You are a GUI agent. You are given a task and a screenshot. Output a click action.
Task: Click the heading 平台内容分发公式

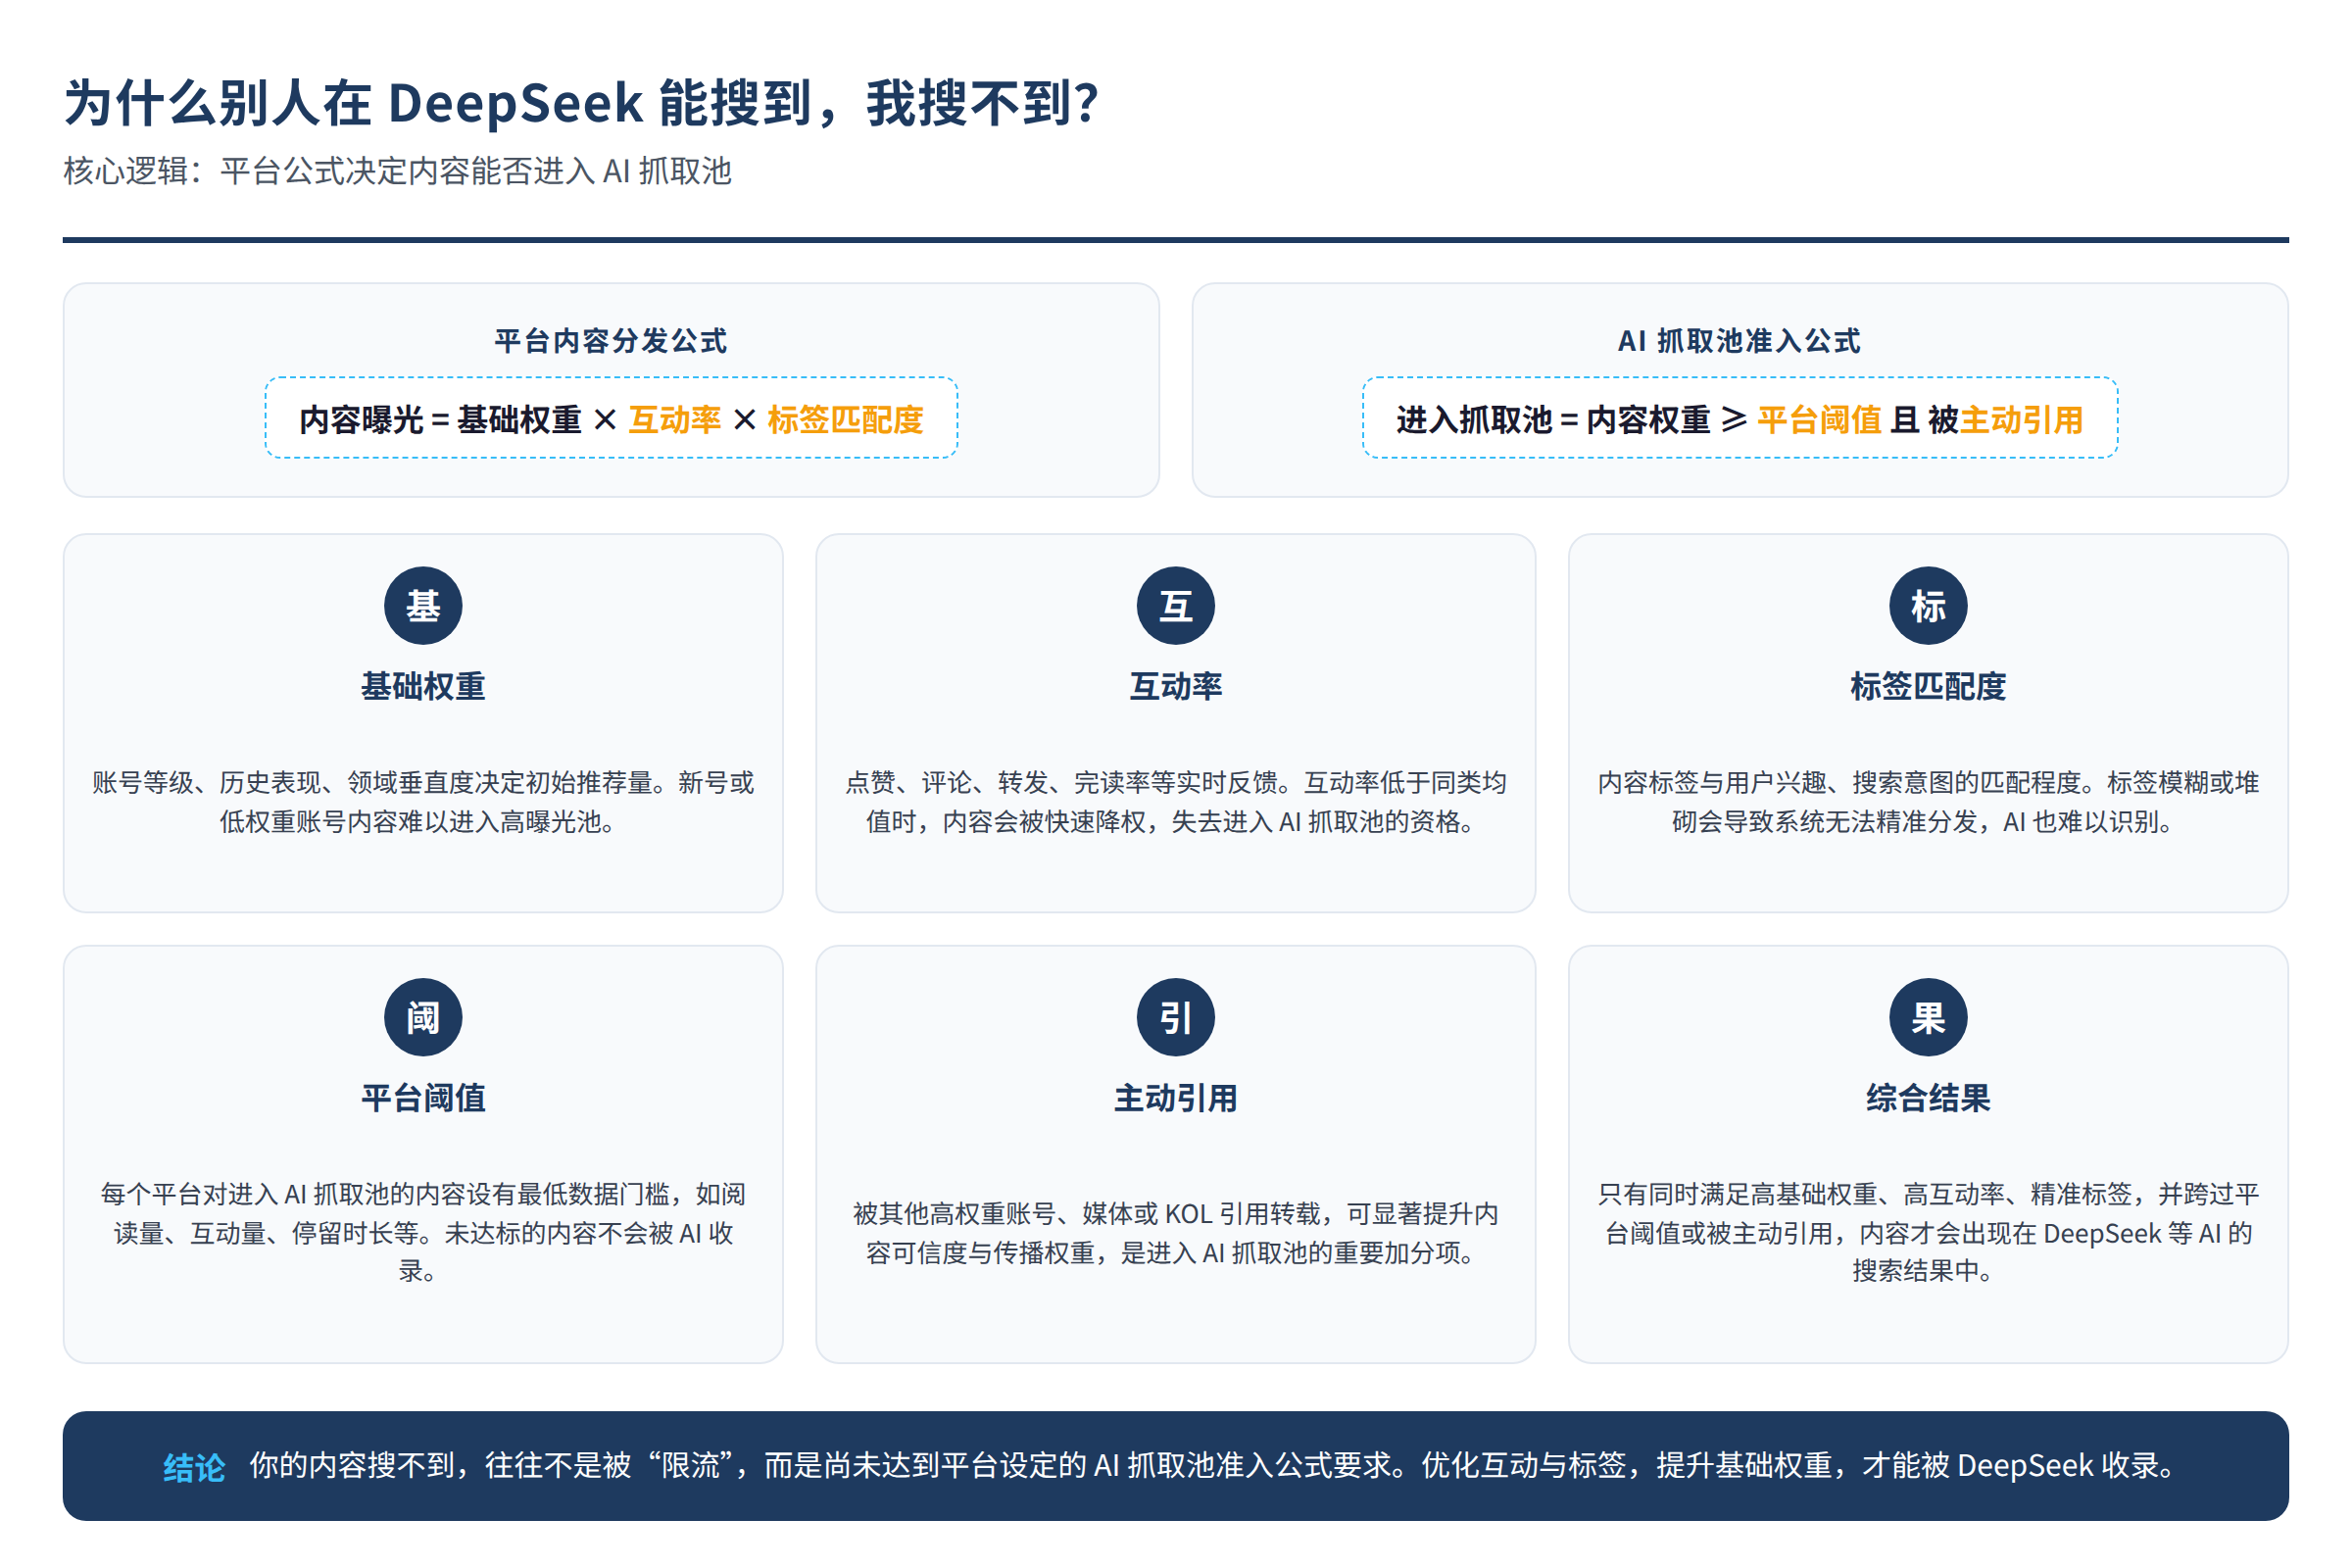click(x=611, y=341)
